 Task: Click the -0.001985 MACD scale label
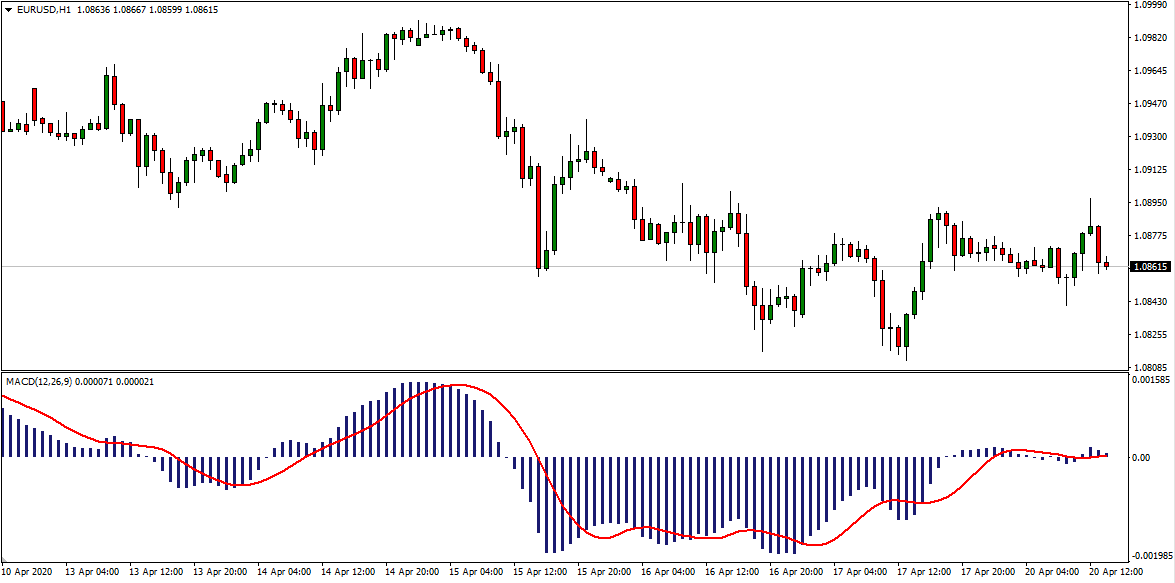(1153, 555)
